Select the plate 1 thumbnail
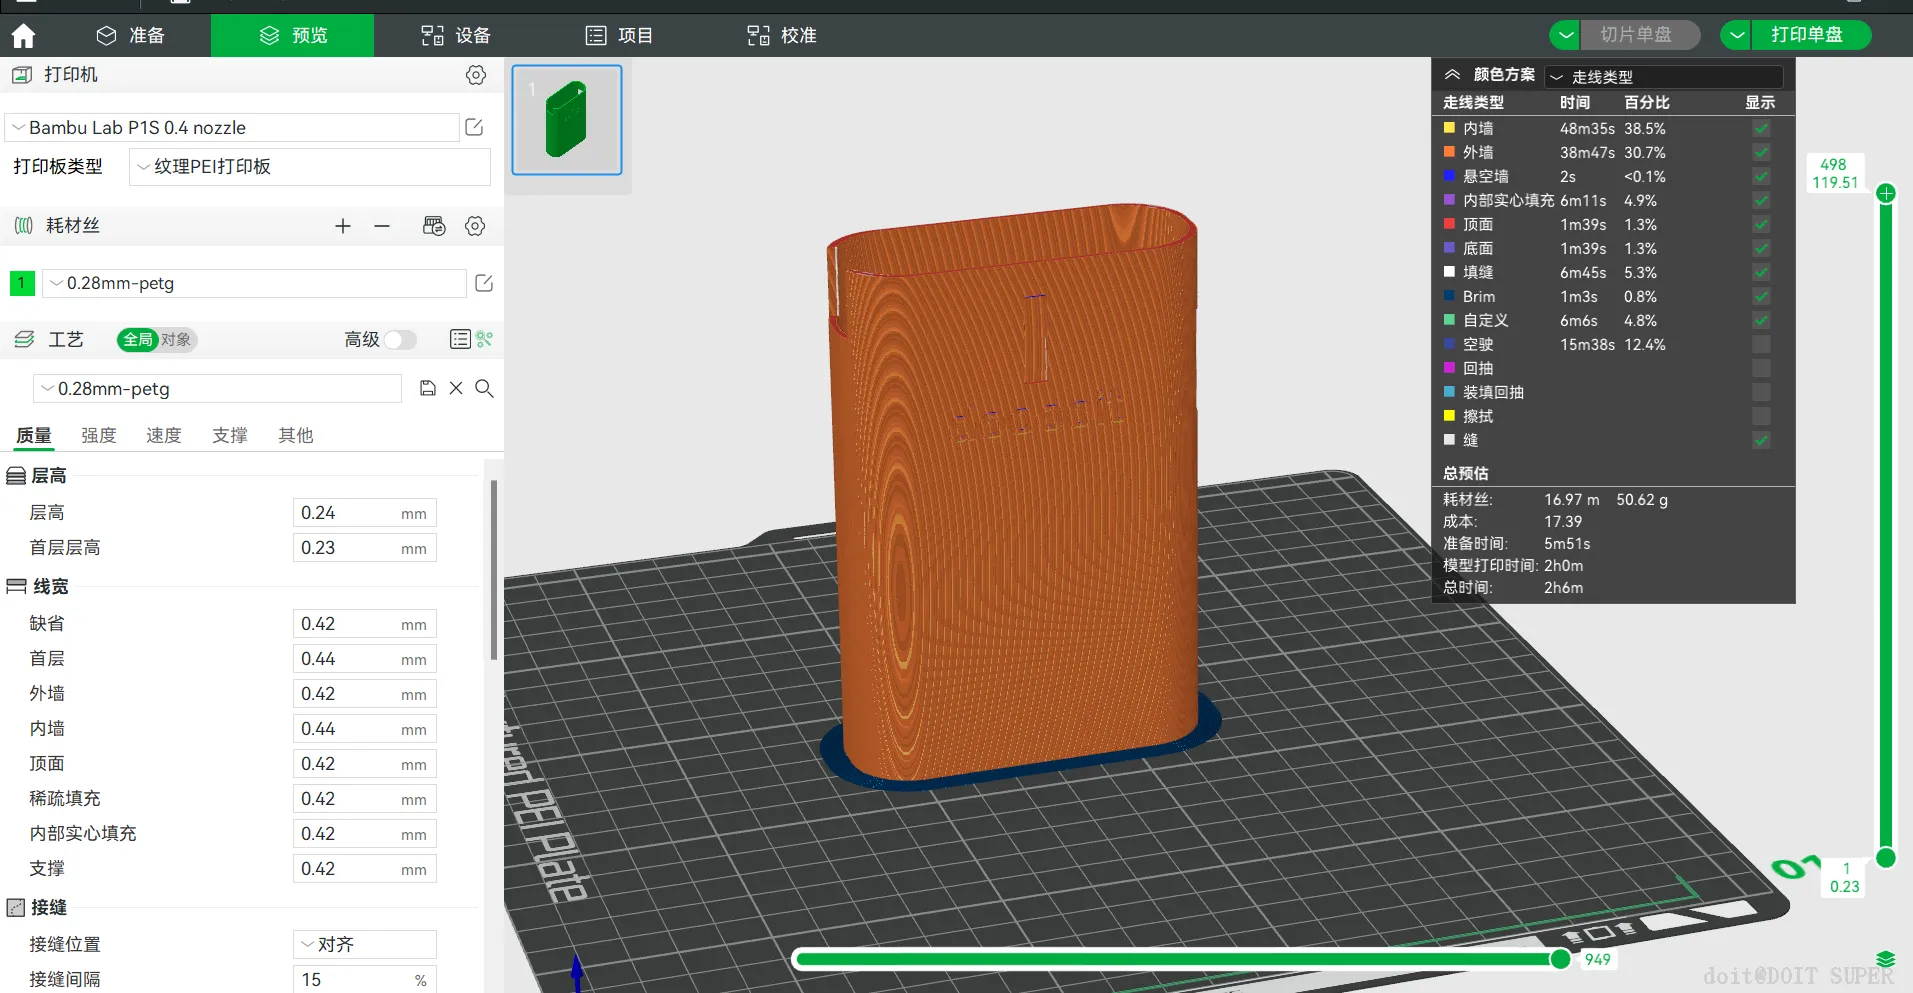The width and height of the screenshot is (1913, 993). click(x=567, y=120)
